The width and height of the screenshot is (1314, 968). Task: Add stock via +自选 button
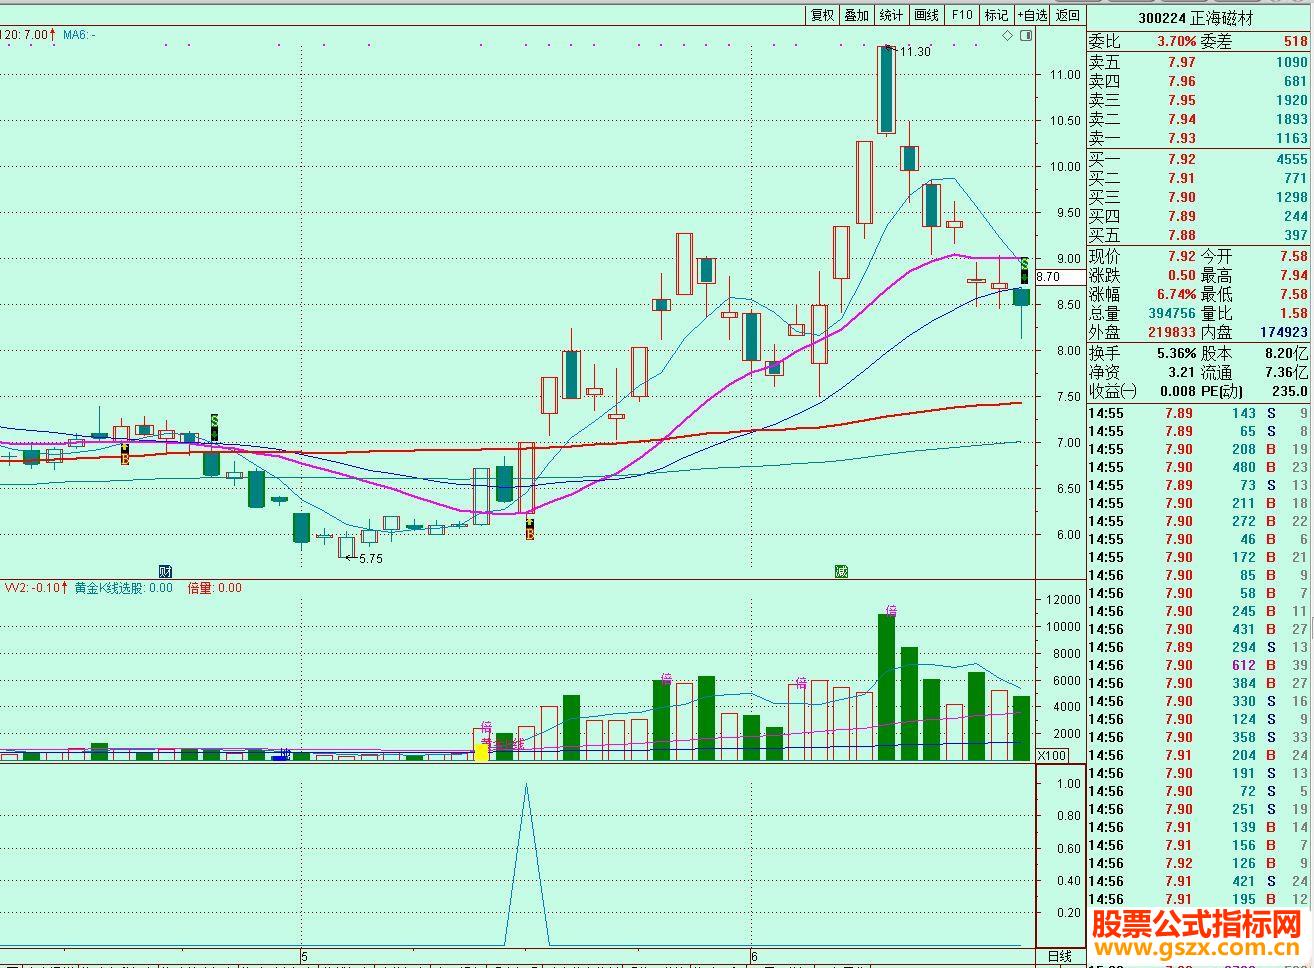[x=1032, y=15]
